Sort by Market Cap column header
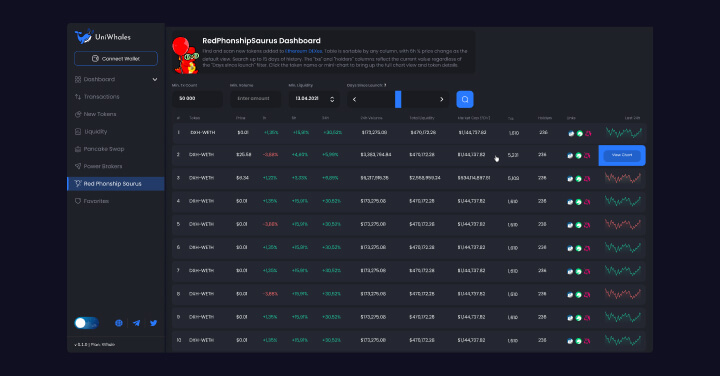Image resolution: width=720 pixels, height=376 pixels. (474, 118)
